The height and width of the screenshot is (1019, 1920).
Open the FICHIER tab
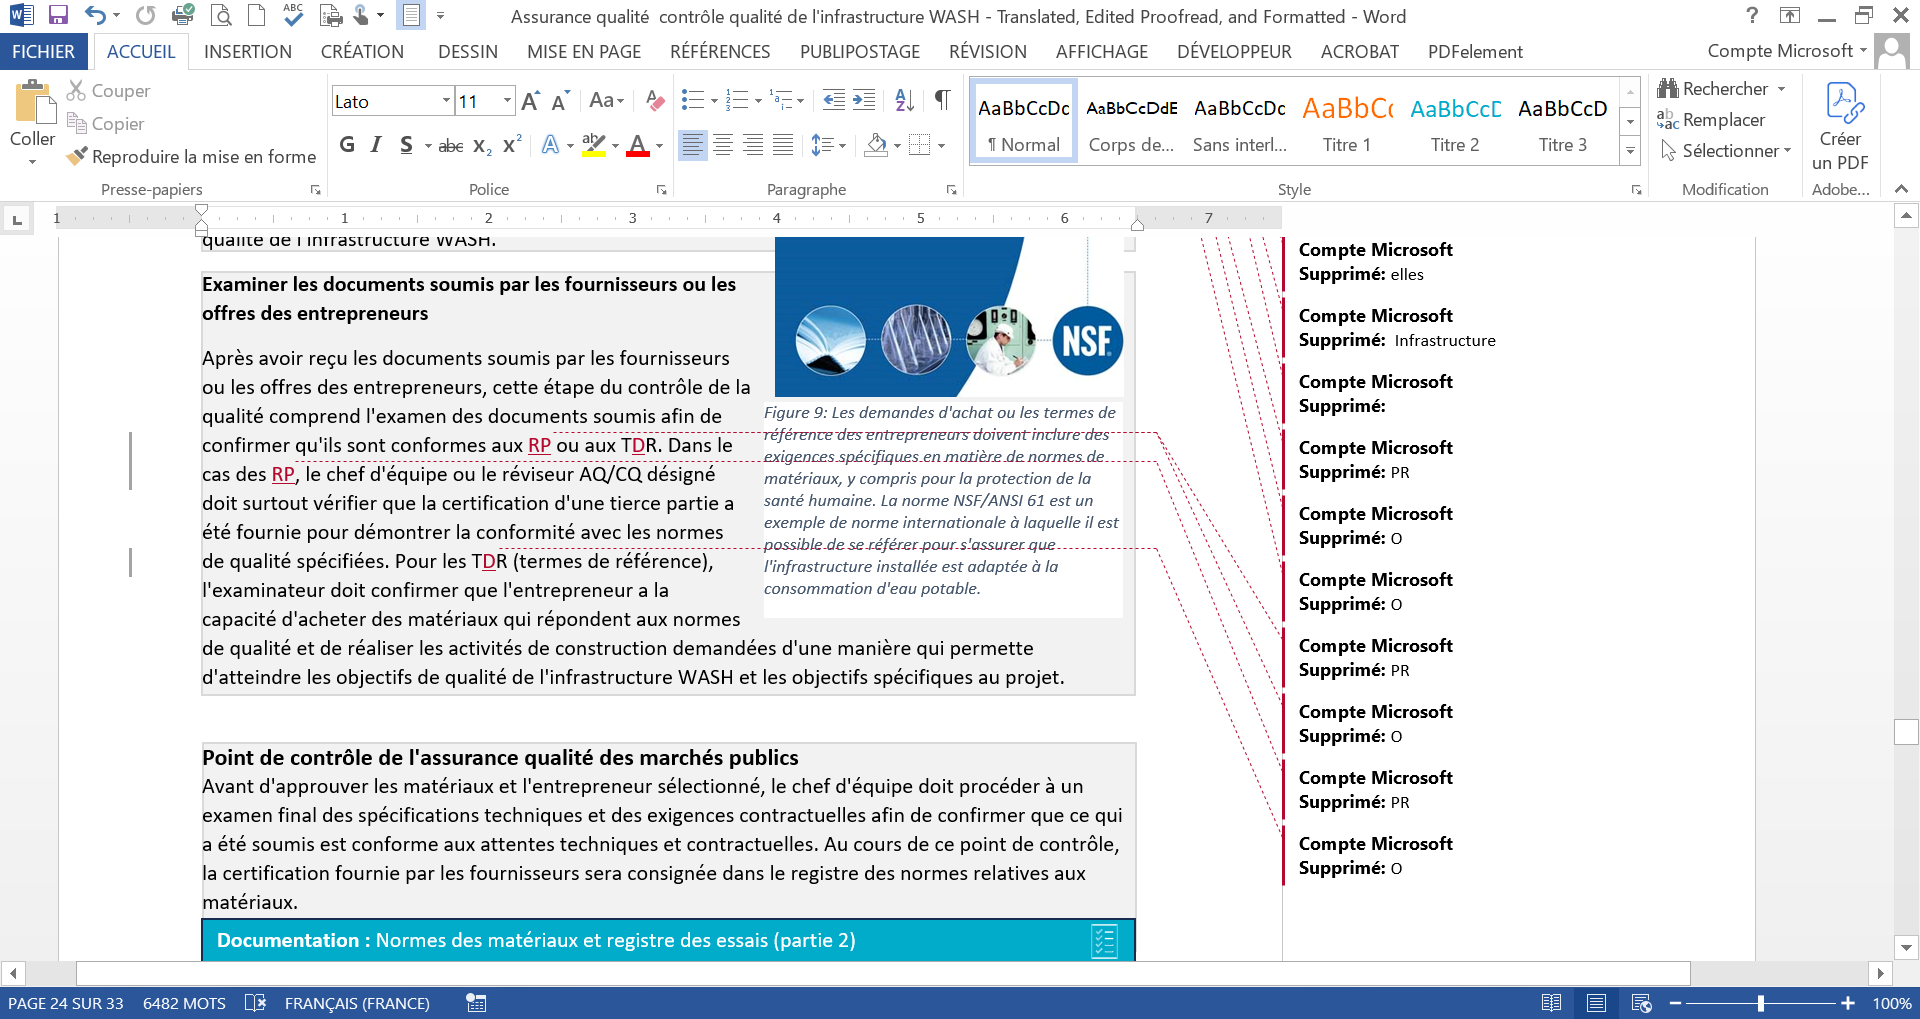tap(43, 52)
